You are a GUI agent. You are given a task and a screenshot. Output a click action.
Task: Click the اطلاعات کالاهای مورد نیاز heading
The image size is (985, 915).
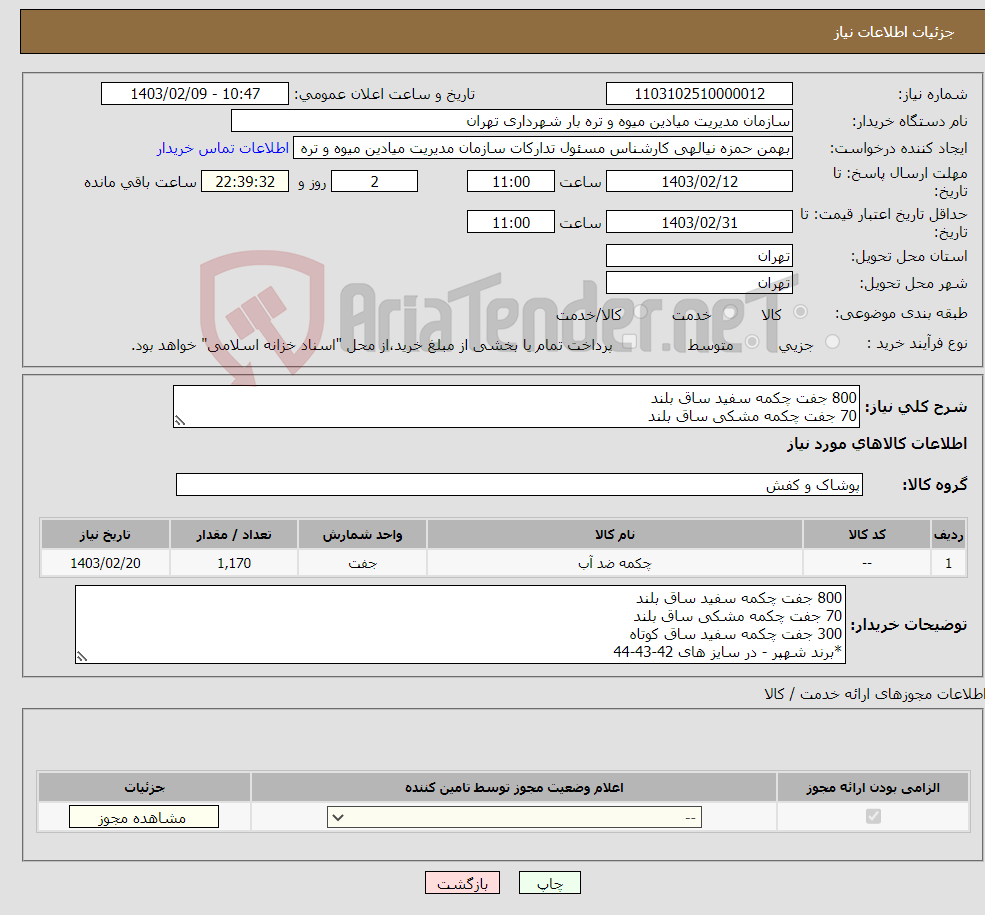click(877, 444)
